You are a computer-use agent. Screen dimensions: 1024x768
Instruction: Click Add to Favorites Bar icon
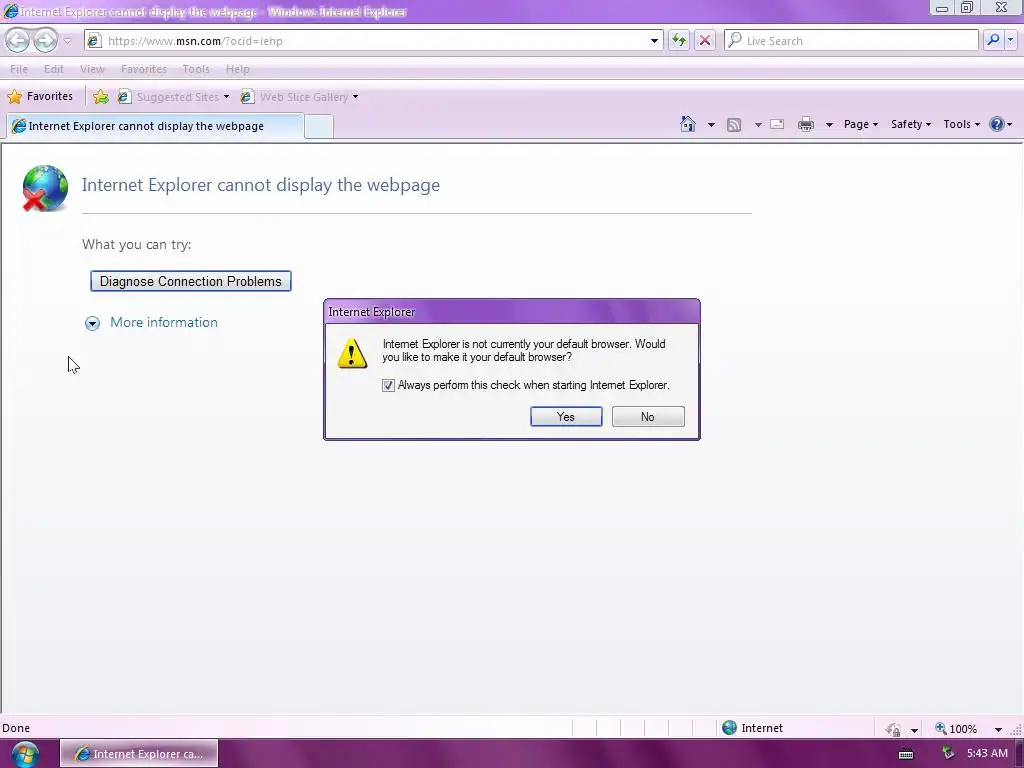(x=101, y=97)
